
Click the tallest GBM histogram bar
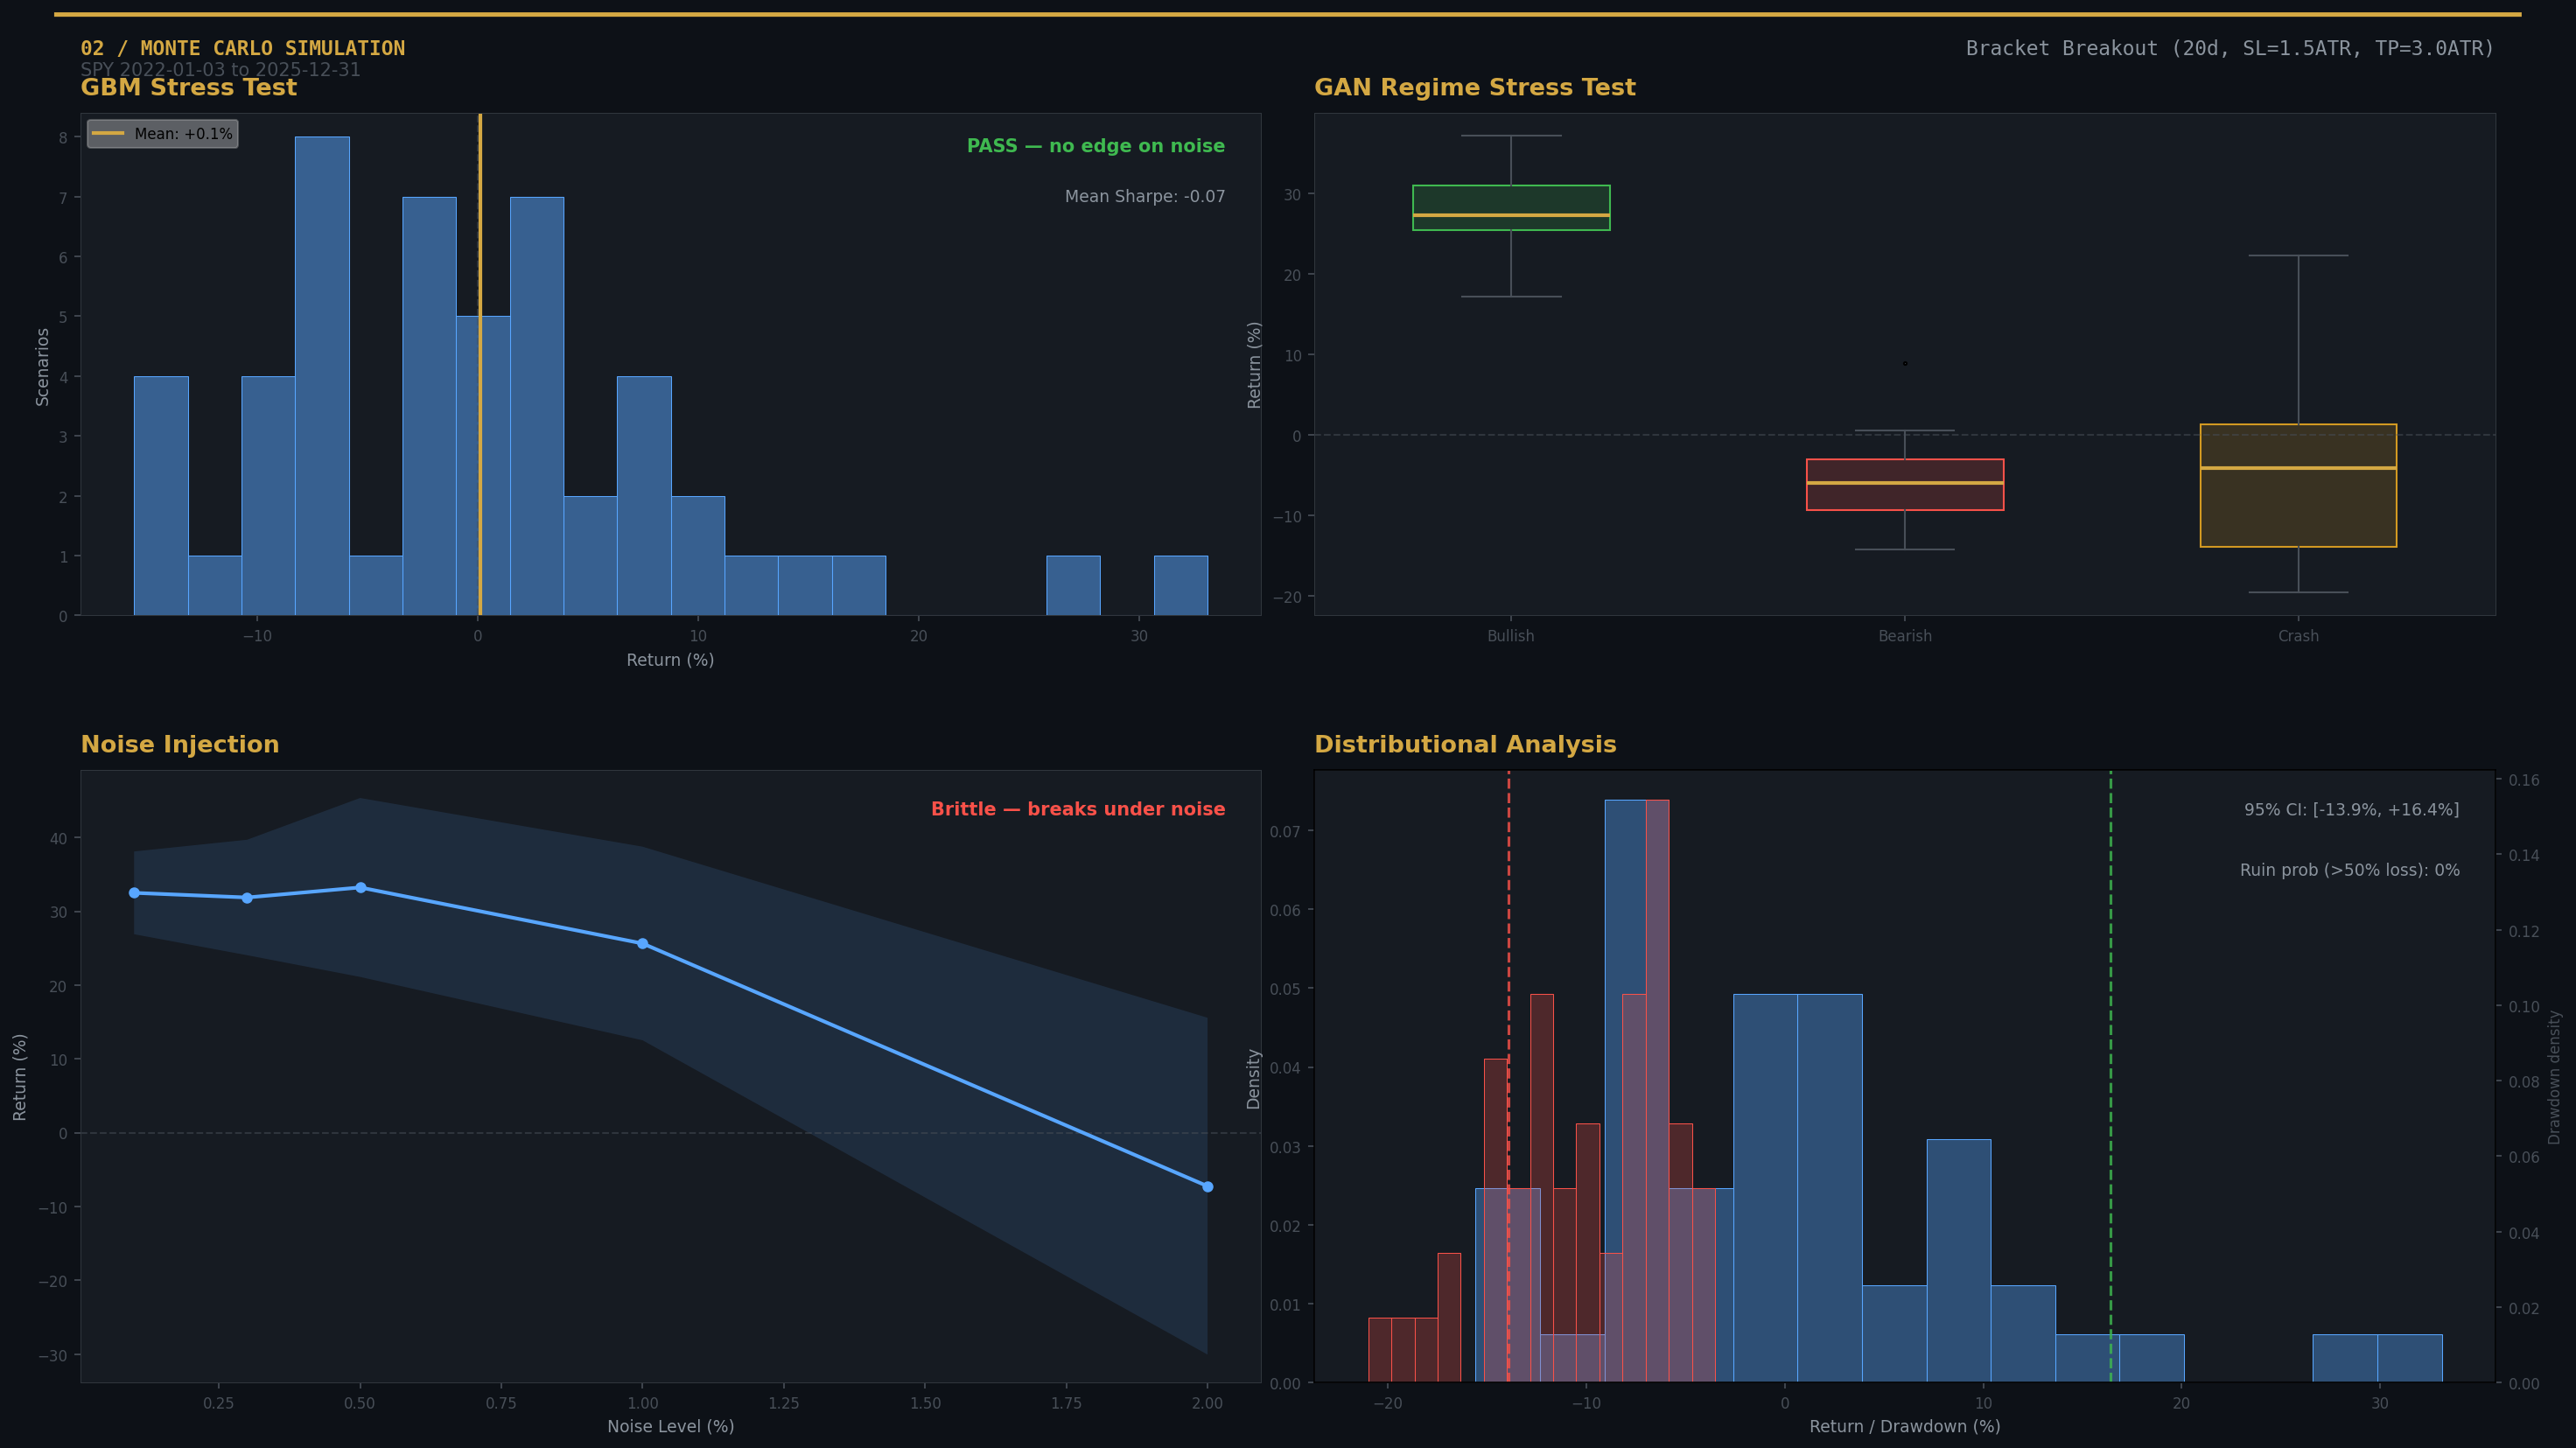(322, 376)
